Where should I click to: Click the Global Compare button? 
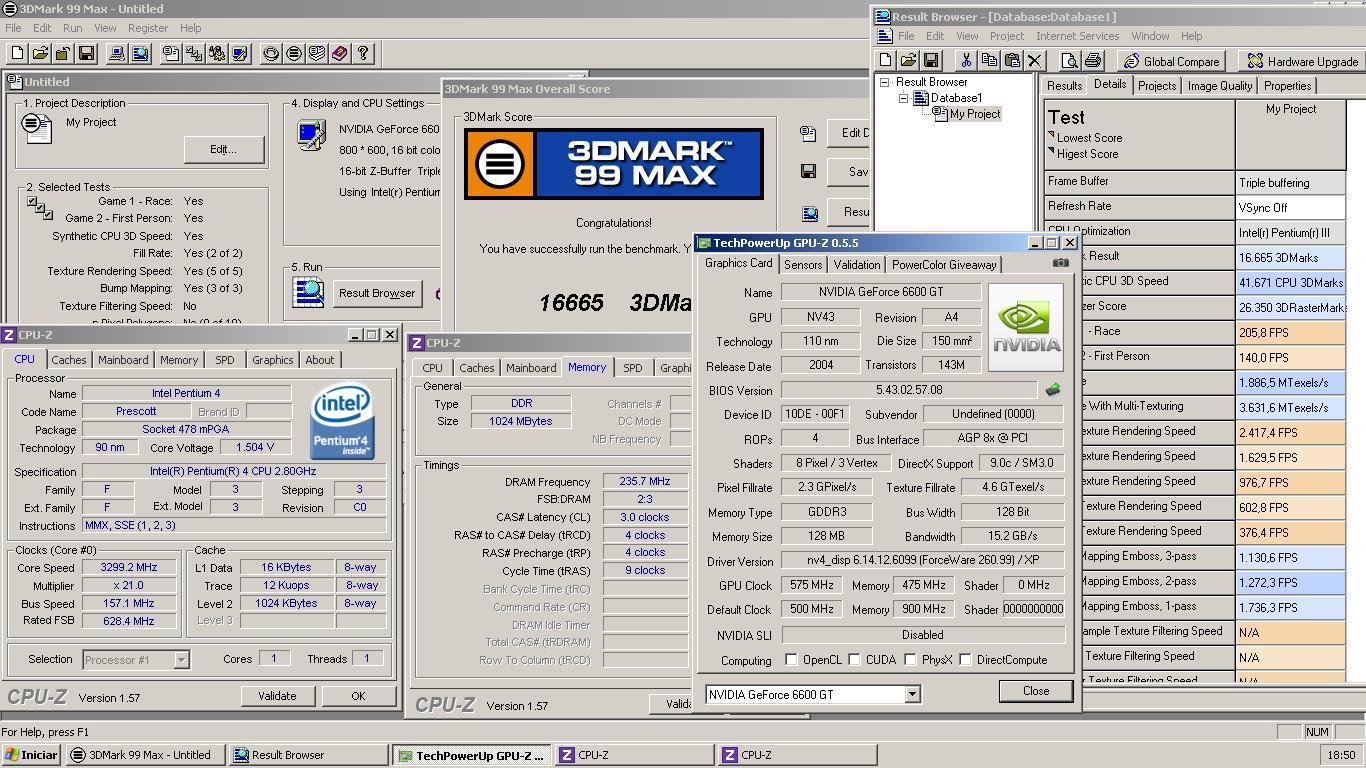pos(1172,61)
